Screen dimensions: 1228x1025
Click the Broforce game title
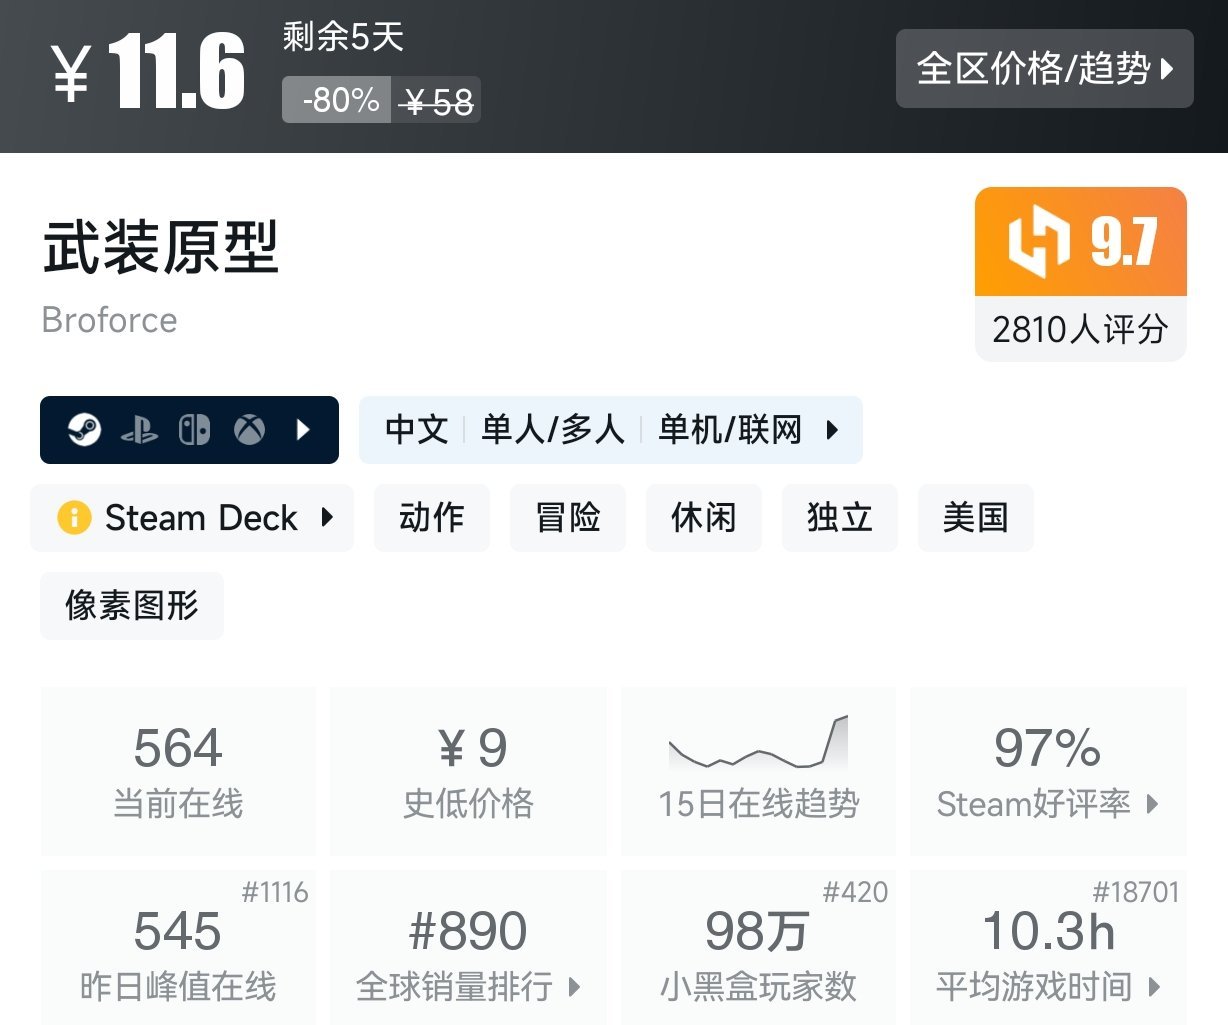coord(109,320)
